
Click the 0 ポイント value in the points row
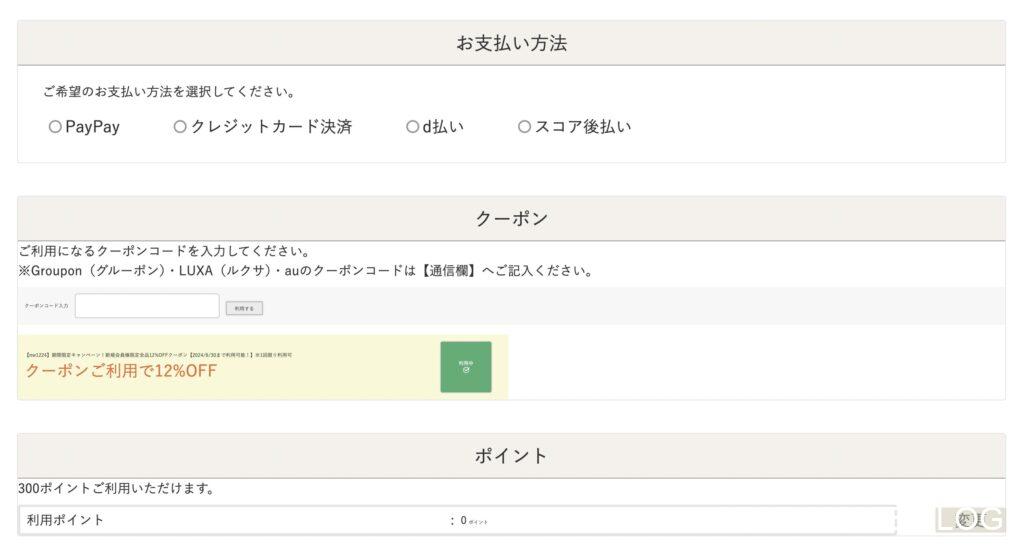(x=473, y=521)
